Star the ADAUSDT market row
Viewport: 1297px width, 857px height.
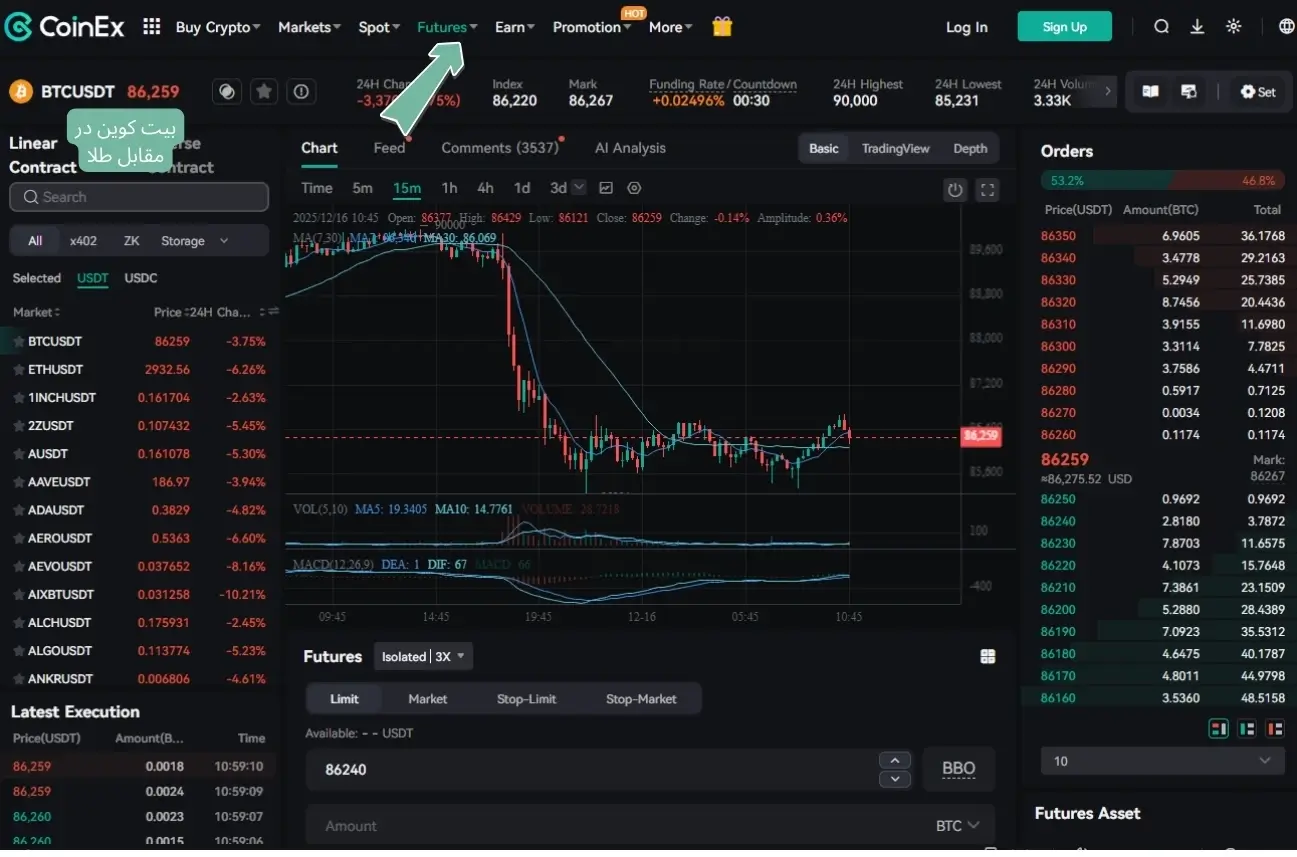coord(18,510)
